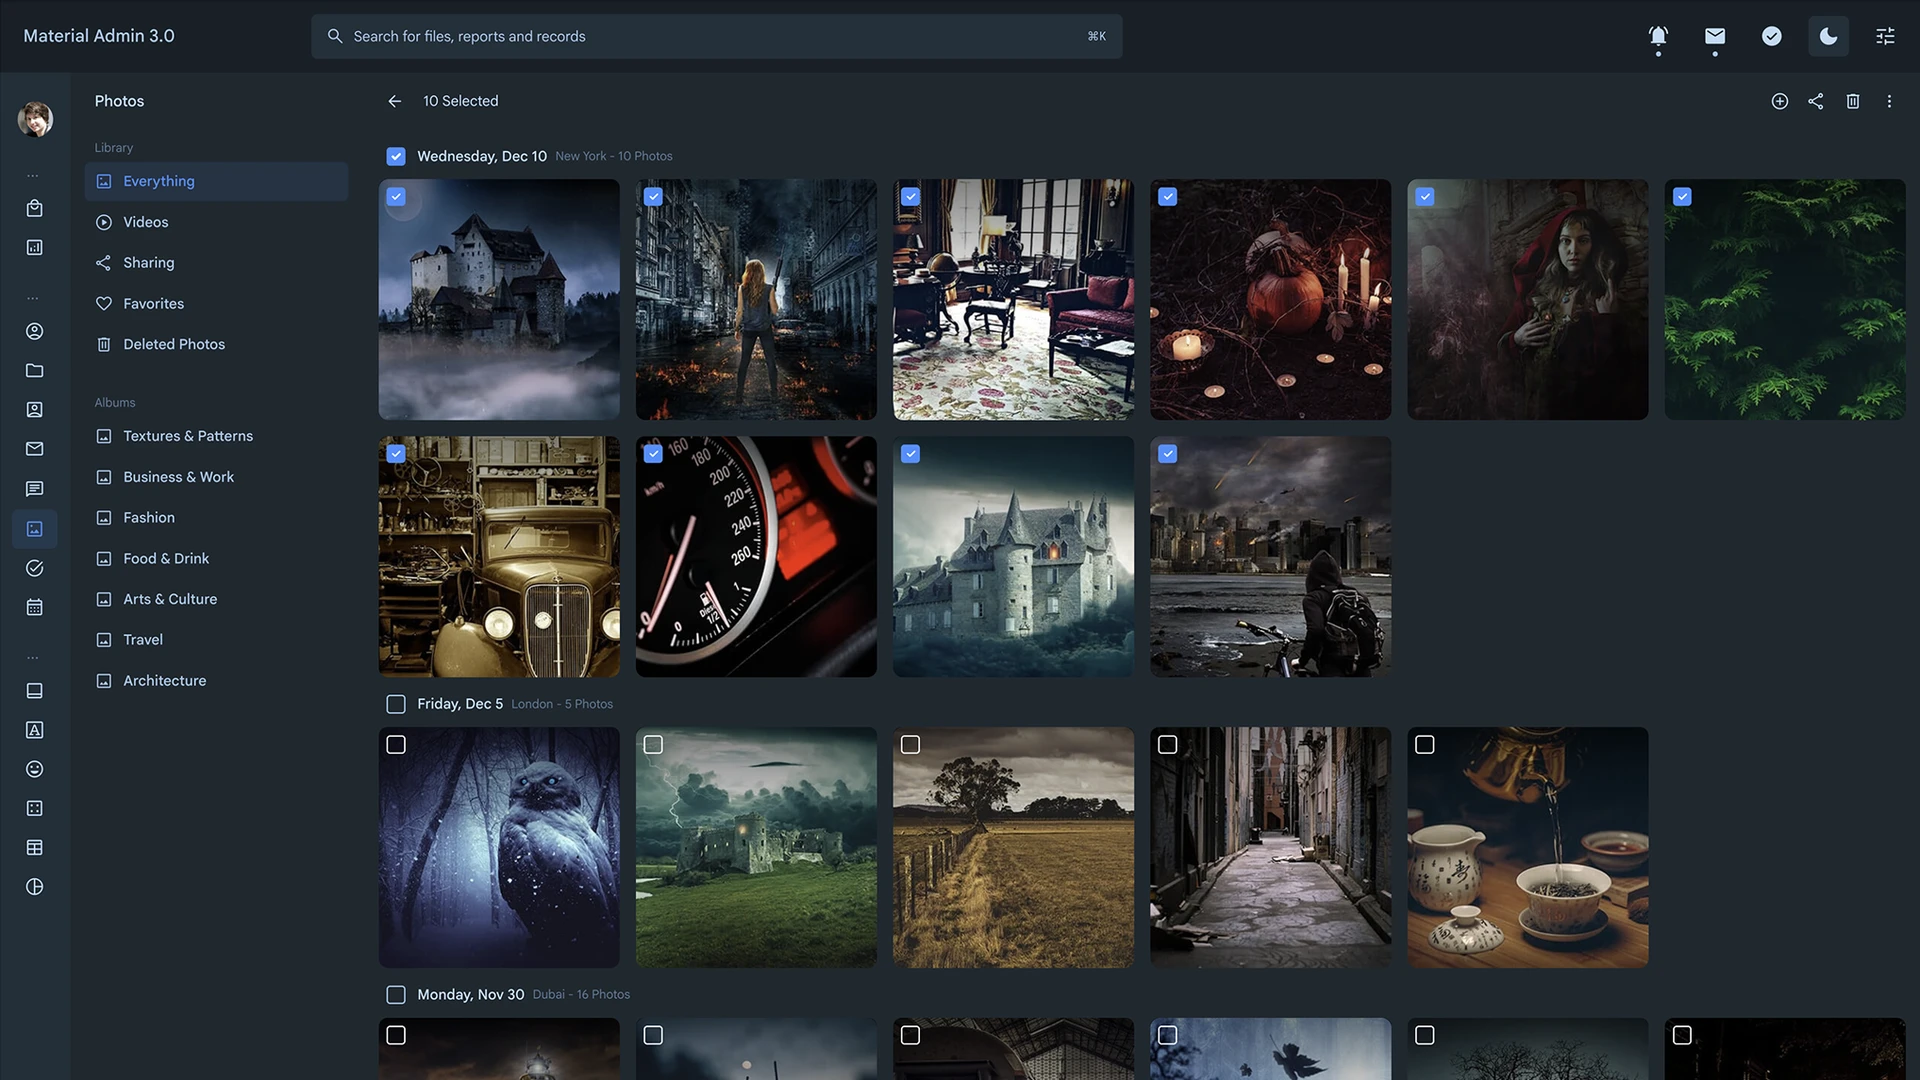The image size is (1920, 1080).
Task: Go back using the left arrow
Action: click(x=395, y=101)
